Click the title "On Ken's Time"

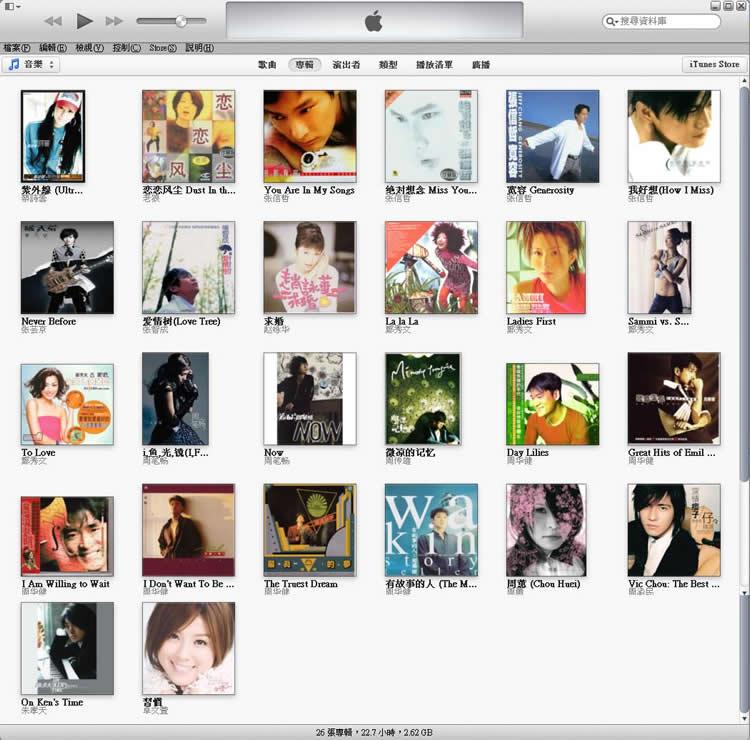coord(52,702)
